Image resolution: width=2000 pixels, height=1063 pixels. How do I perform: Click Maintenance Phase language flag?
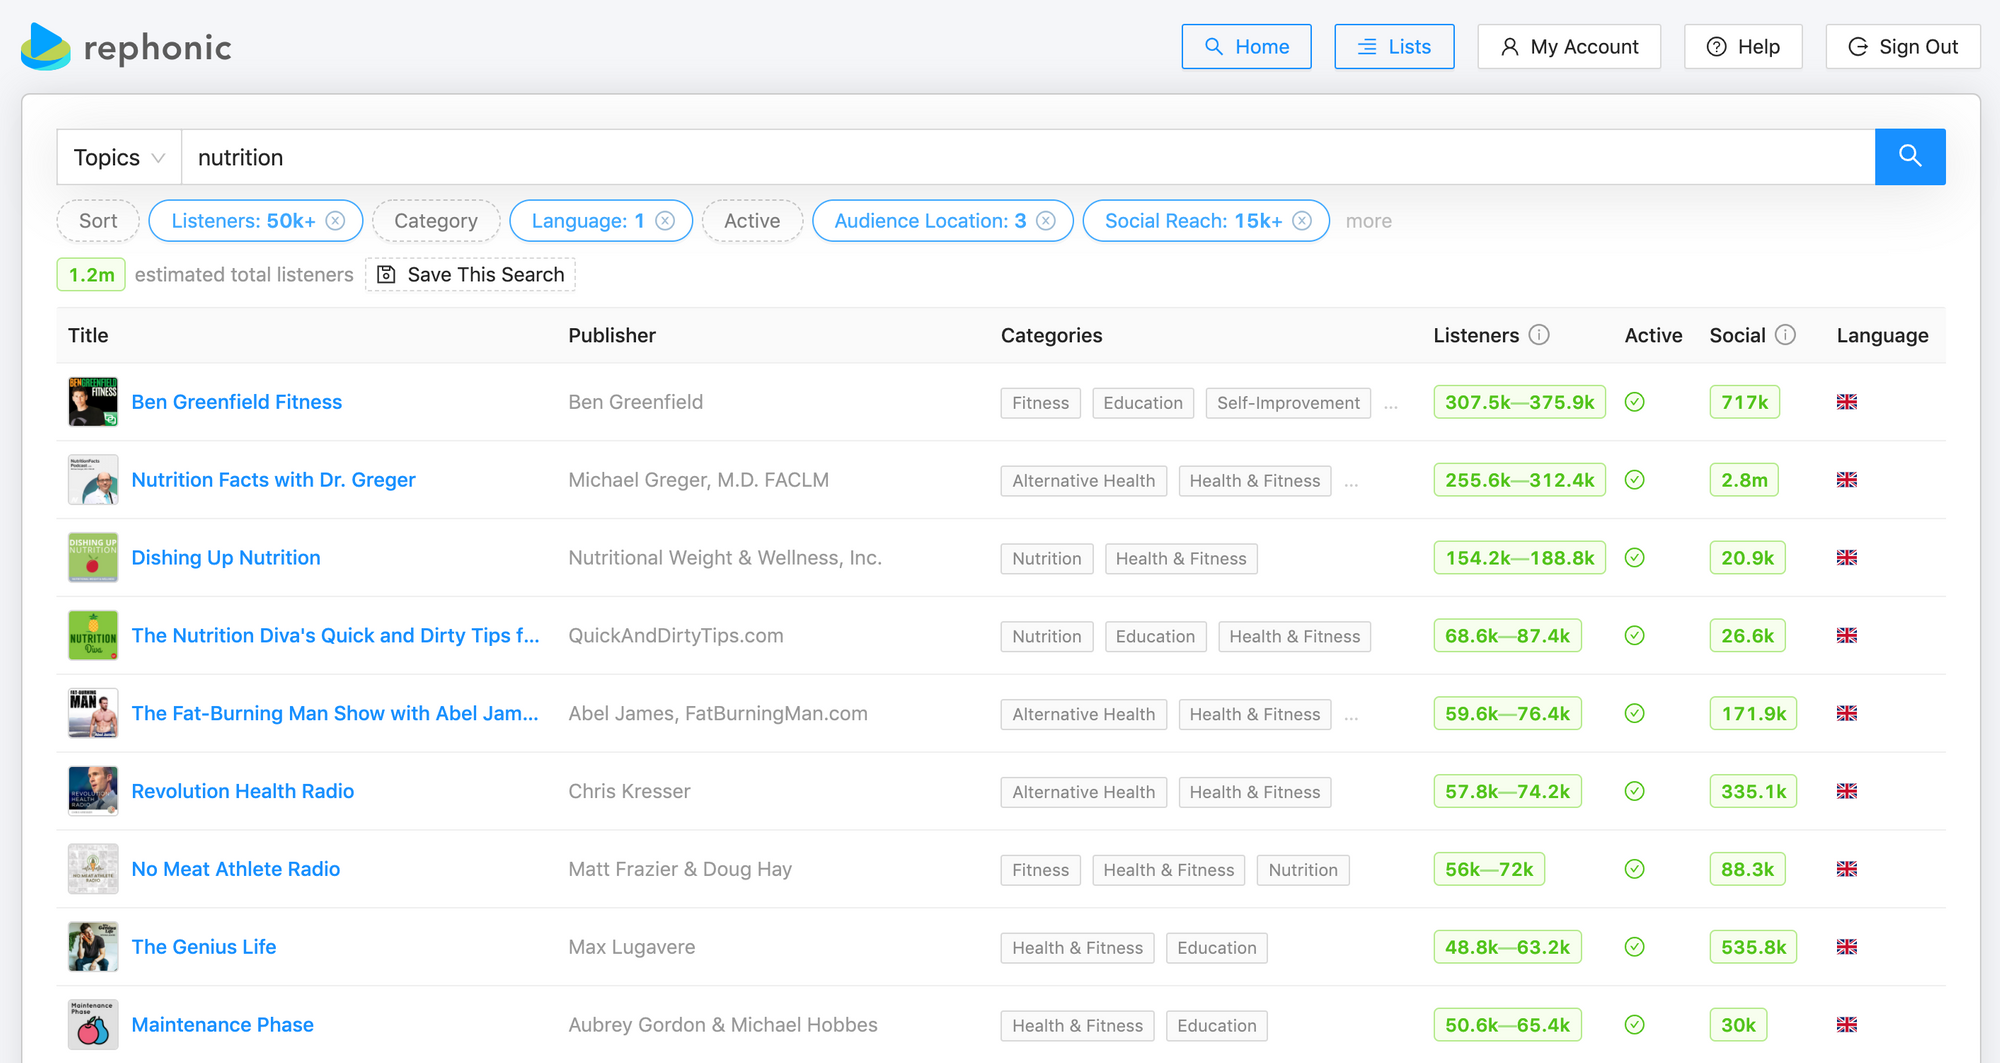tap(1847, 1025)
